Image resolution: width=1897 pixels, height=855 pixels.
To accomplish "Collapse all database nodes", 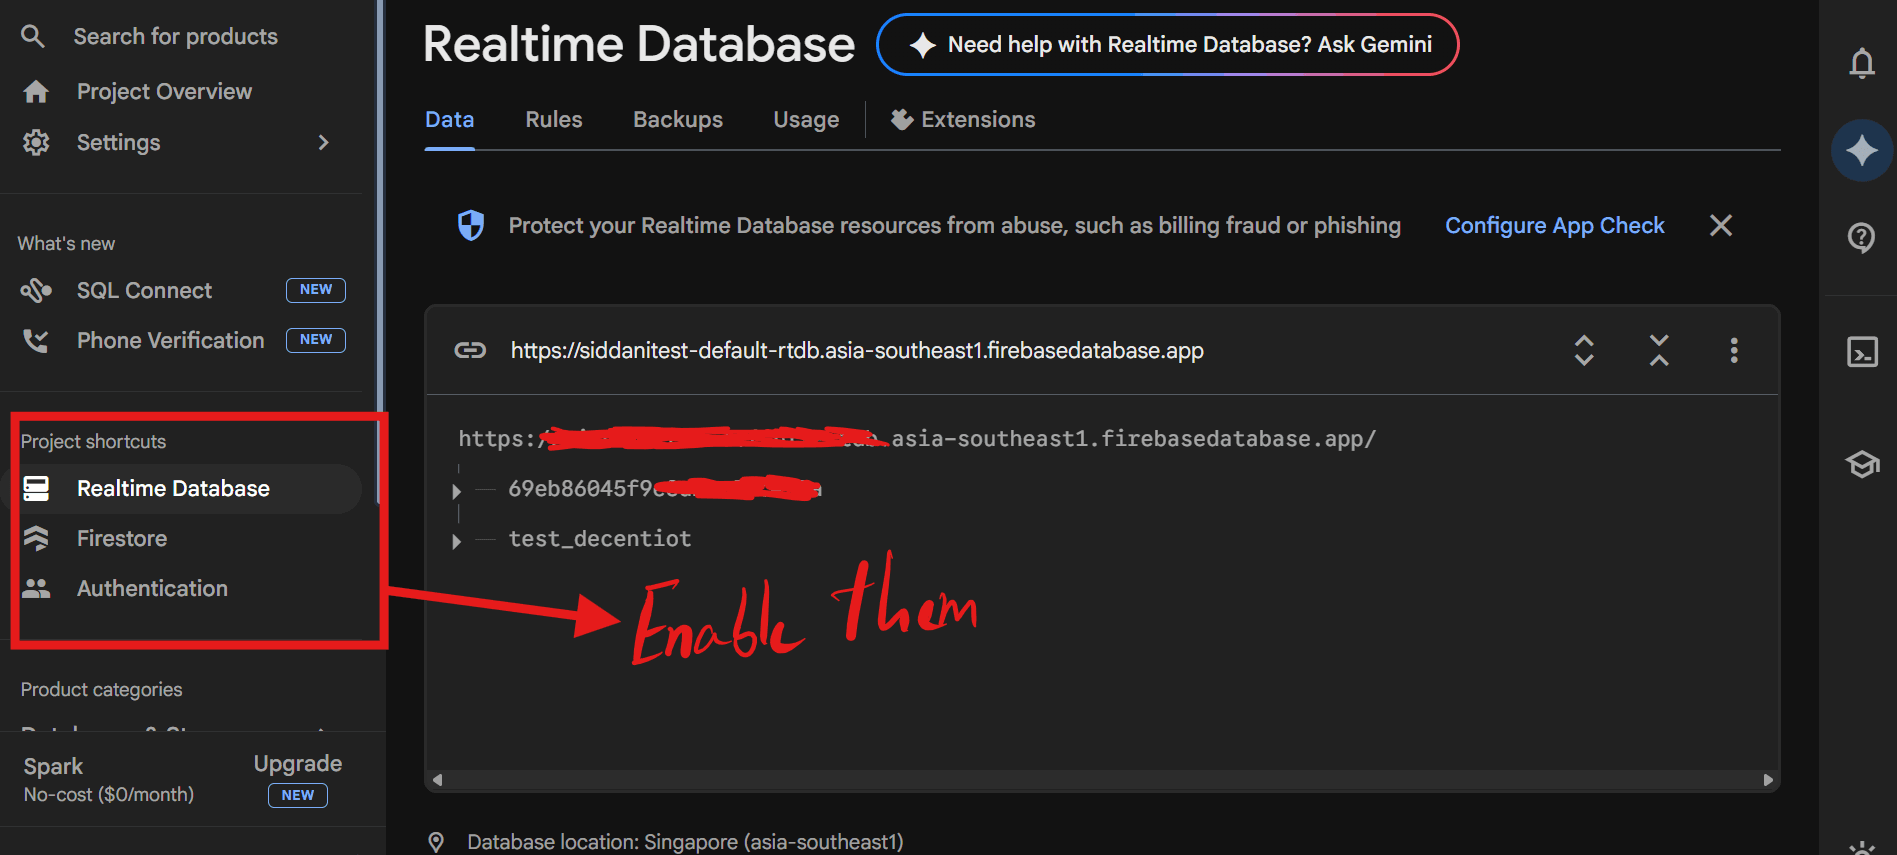I will [x=1659, y=350].
